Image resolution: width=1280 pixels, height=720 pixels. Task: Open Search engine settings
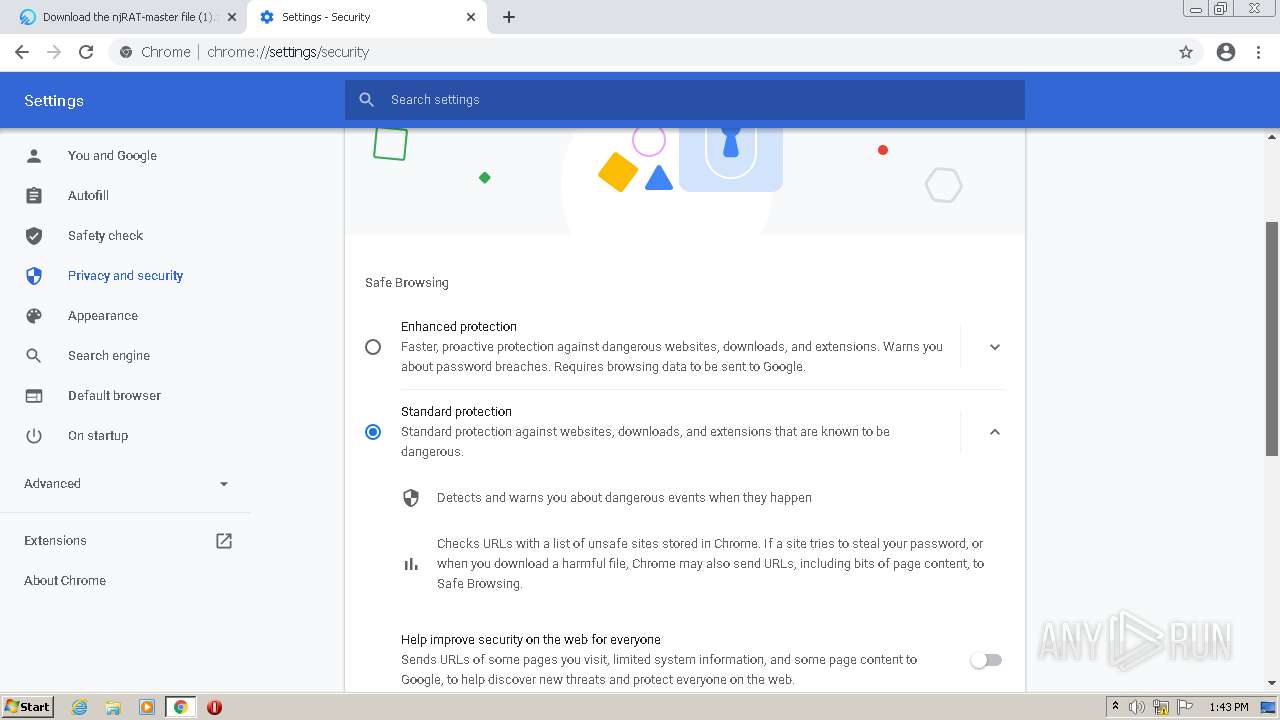click(109, 355)
